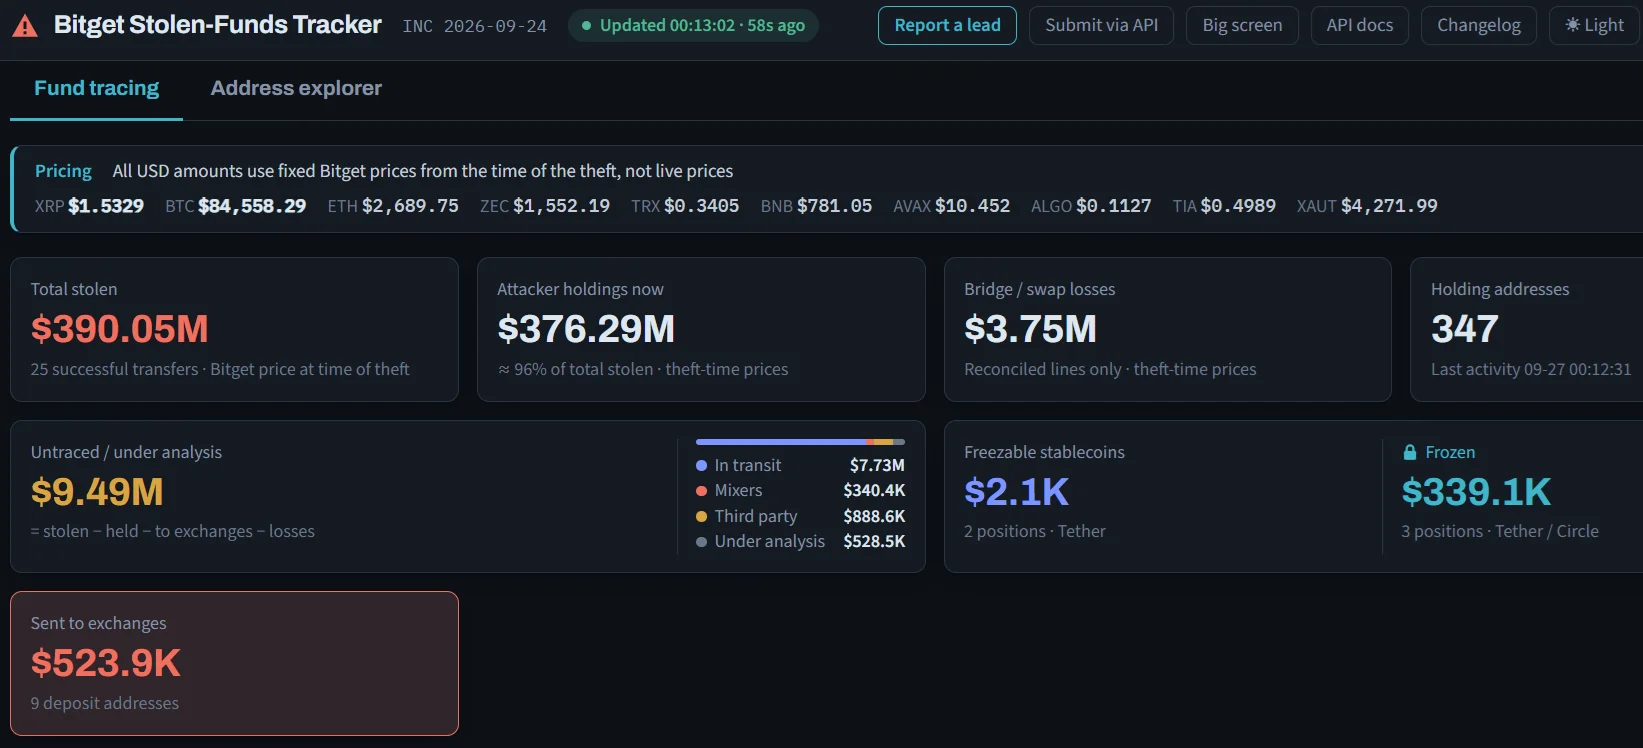Viewport: 1643px width, 748px height.
Task: Click the gray Under analysis legend dot
Action: pyautogui.click(x=702, y=541)
